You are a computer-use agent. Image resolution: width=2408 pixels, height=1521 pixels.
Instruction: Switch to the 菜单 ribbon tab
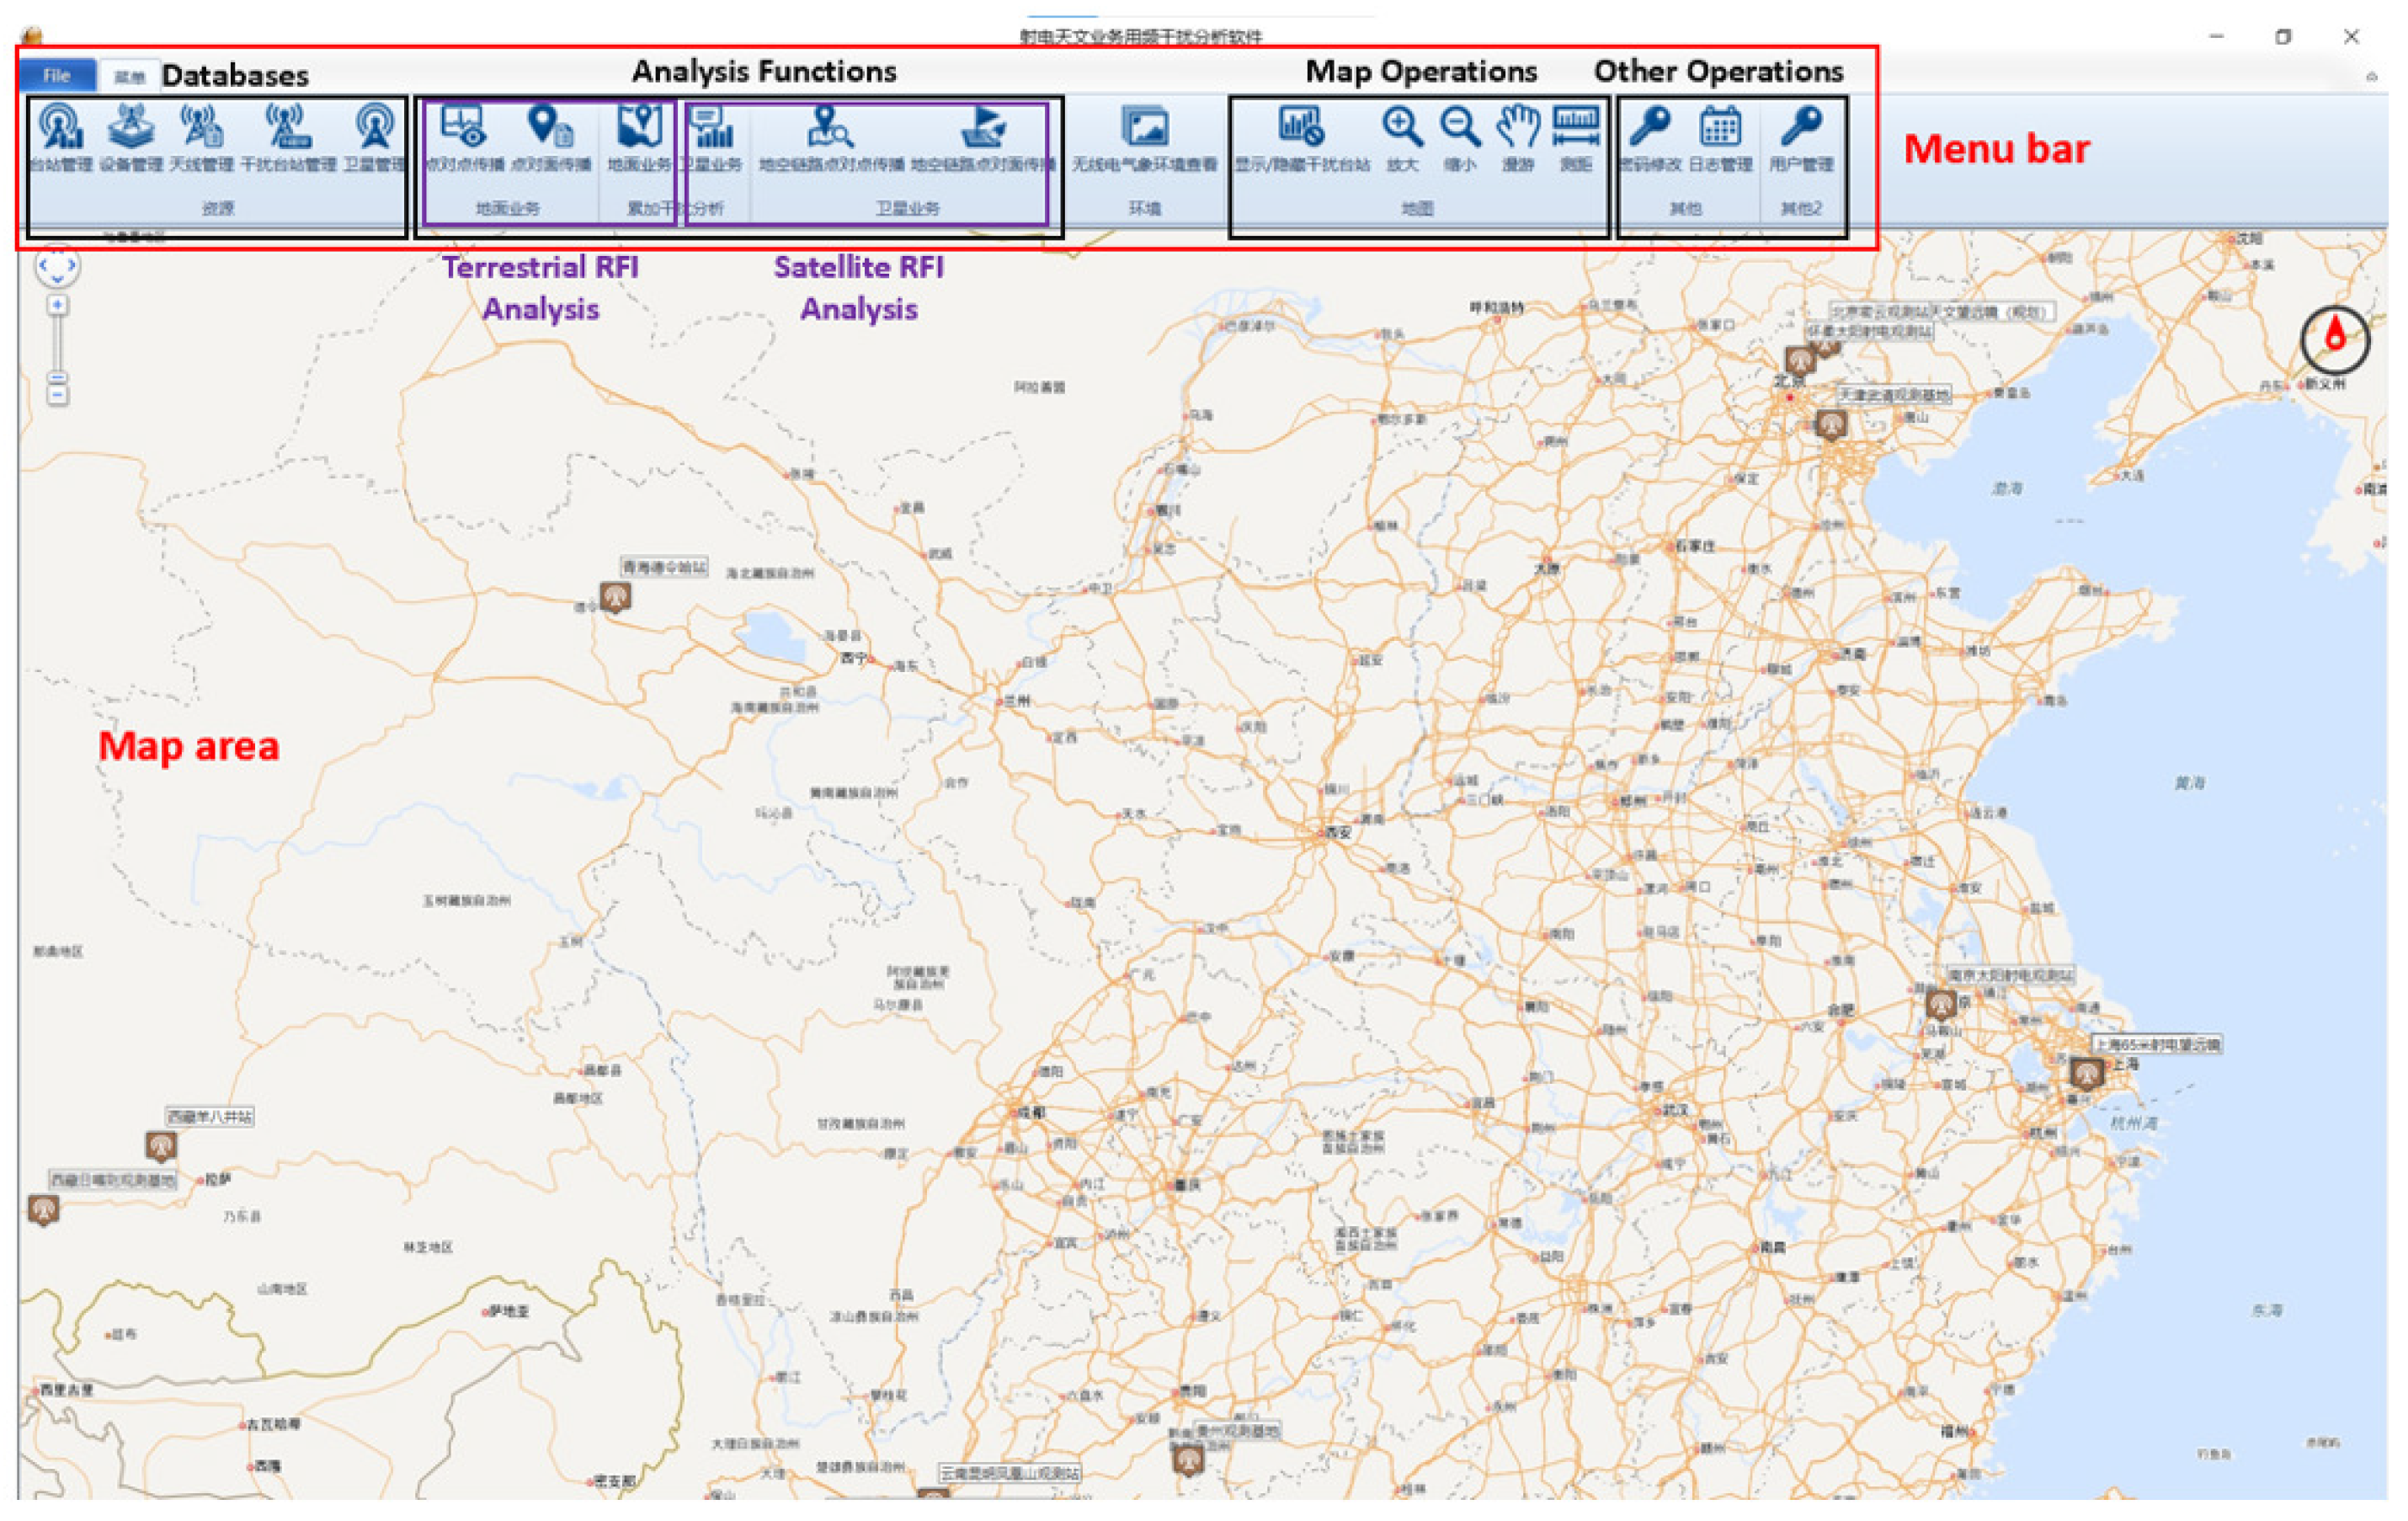coord(129,77)
